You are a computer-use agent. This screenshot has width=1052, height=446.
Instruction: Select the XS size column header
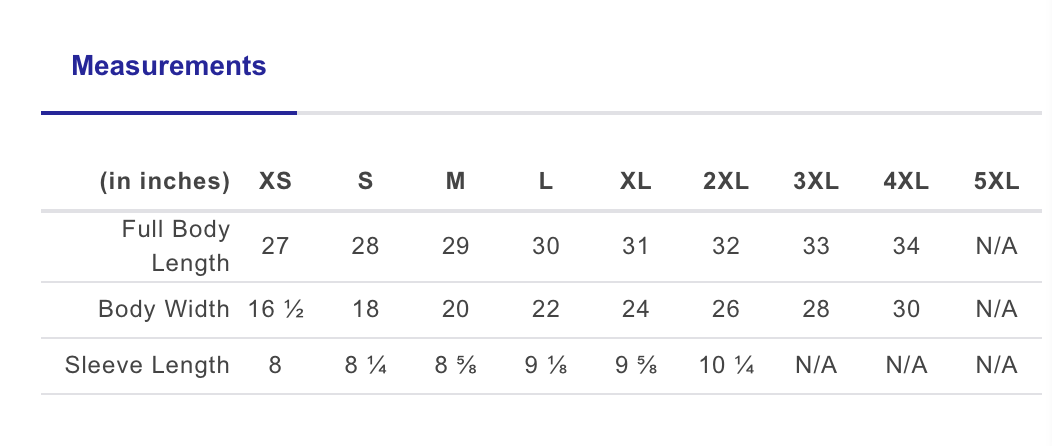275,181
